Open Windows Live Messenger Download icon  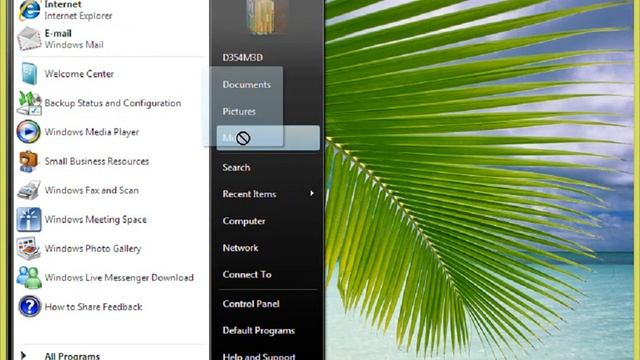point(29,278)
